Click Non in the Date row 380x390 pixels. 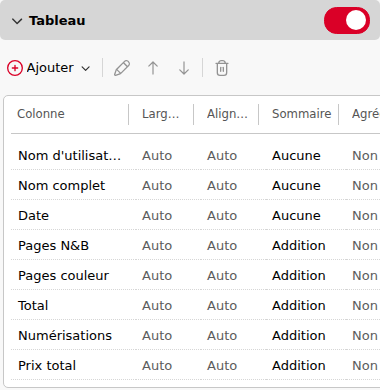365,216
